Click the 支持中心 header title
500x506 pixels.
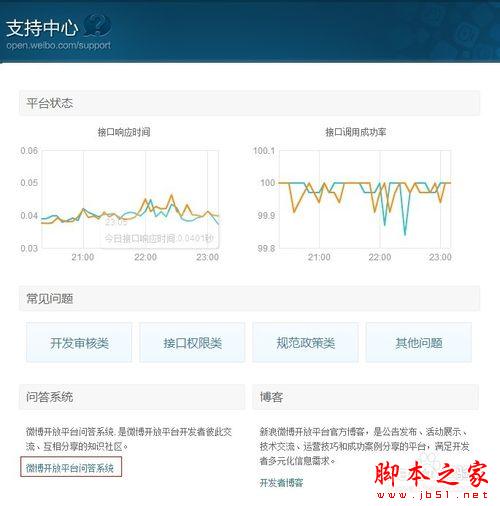[42, 28]
